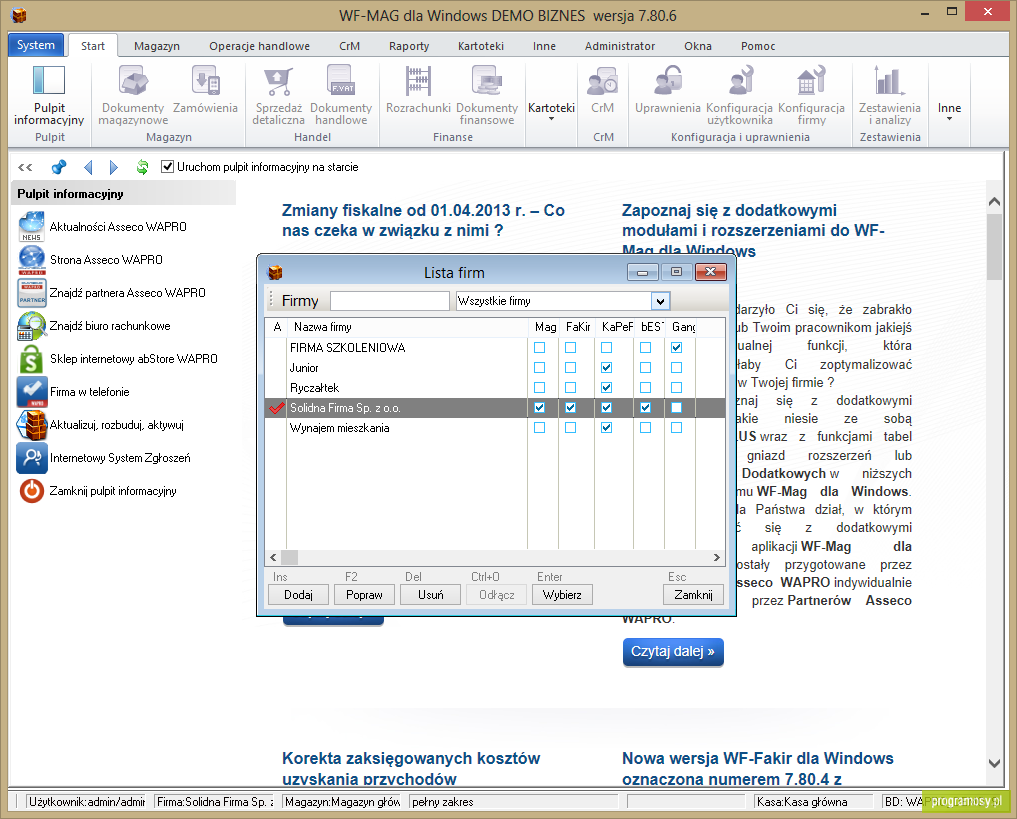Open CrM ribbon icon
Screen dimensions: 1017x819
click(x=603, y=81)
